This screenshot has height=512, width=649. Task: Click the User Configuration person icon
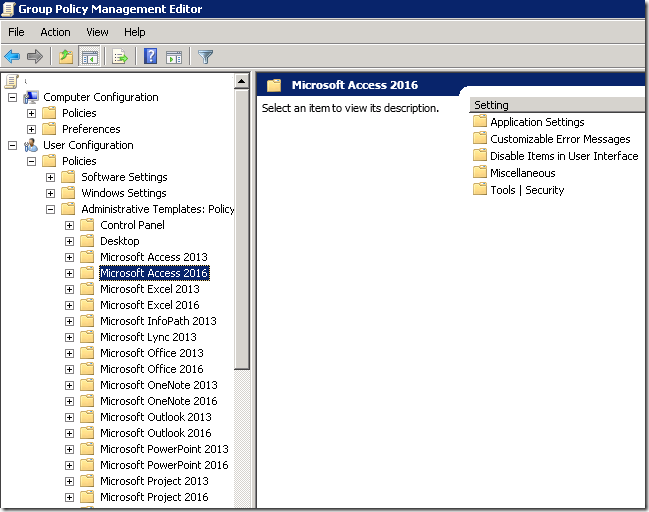click(x=31, y=145)
